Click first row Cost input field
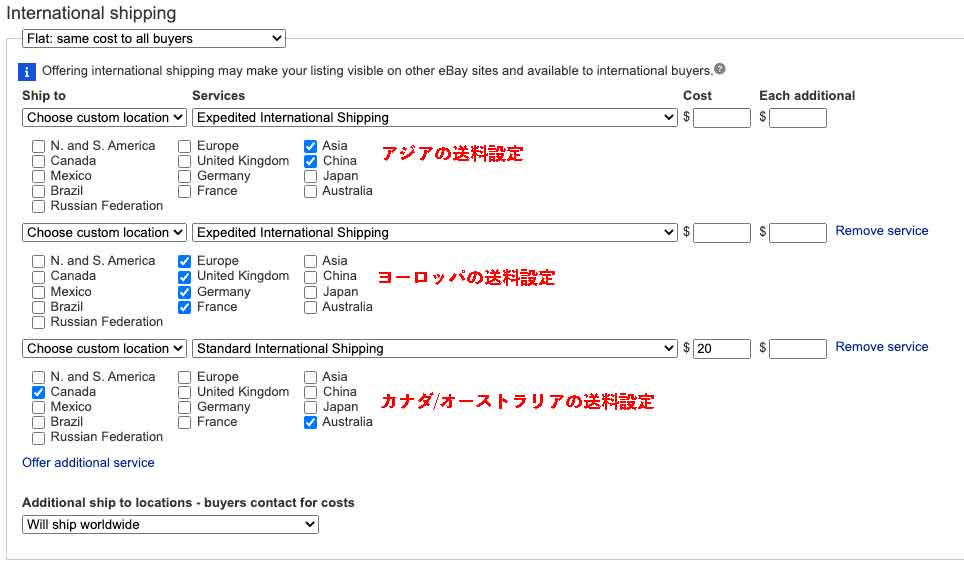964x571 pixels. click(722, 118)
